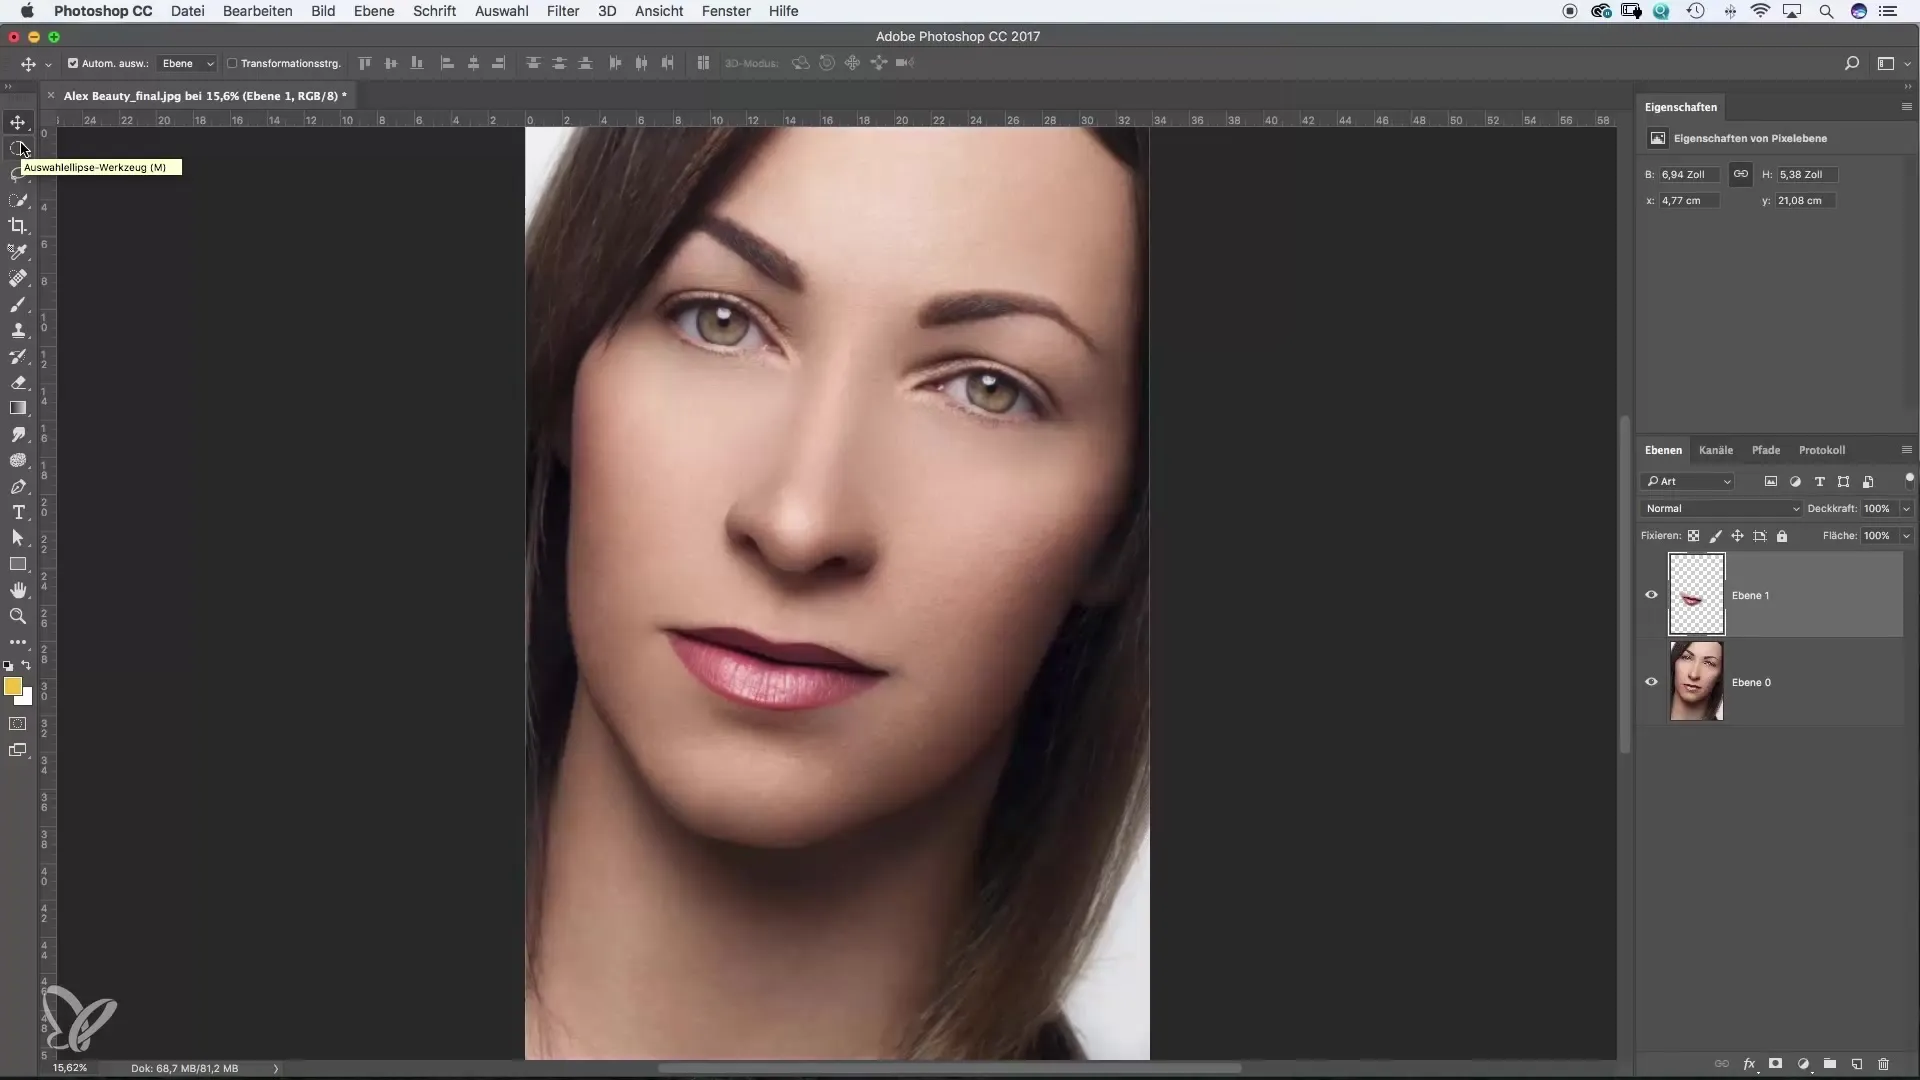This screenshot has height=1080, width=1920.
Task: Select the Clone Stamp tool
Action: [18, 330]
